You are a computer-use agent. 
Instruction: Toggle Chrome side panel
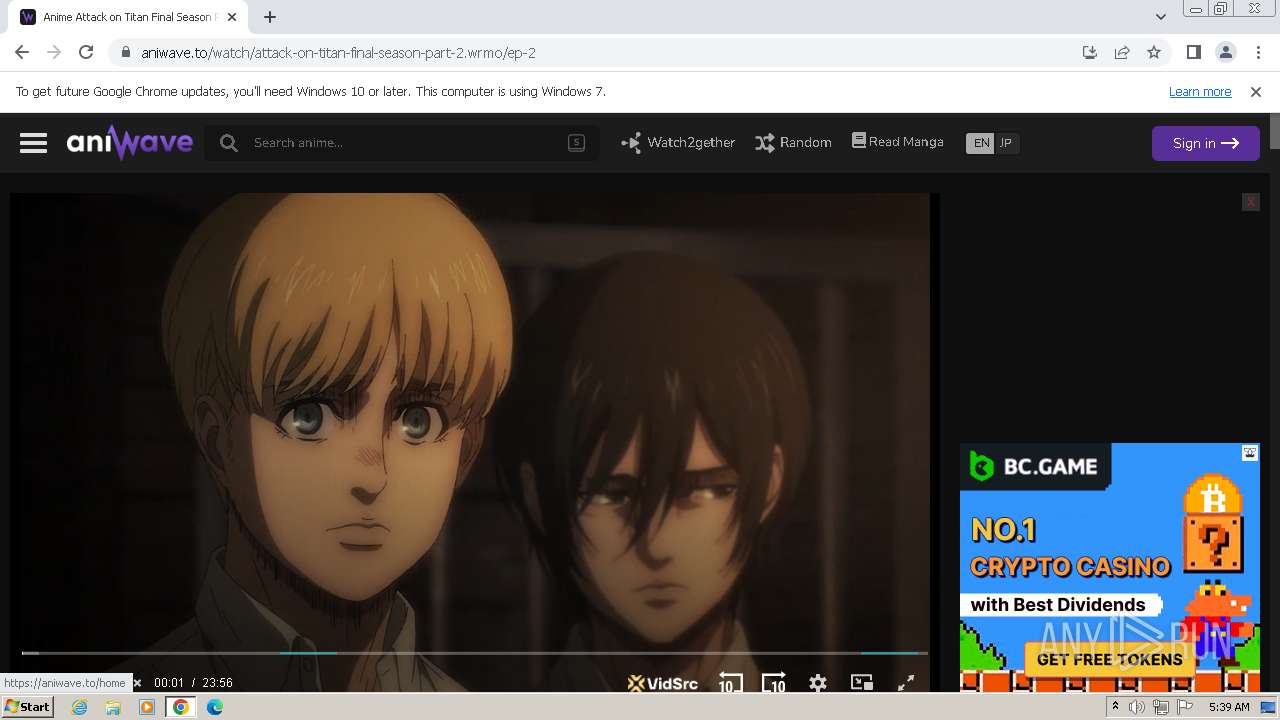1193,53
